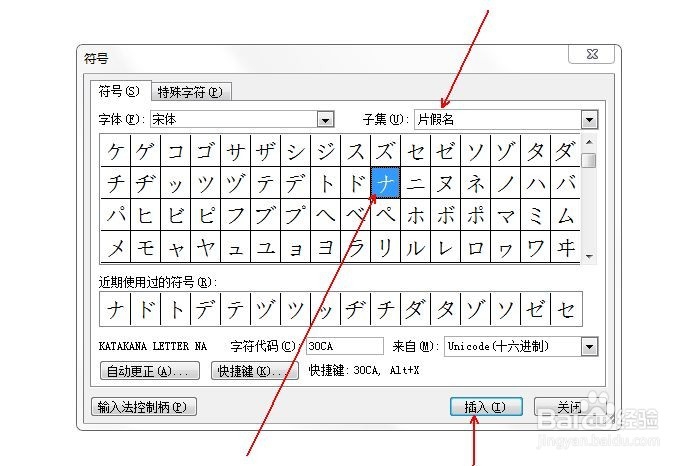700x466 pixels.
Task: Choose ダ in the recently used symbols row
Action: pyautogui.click(x=416, y=309)
